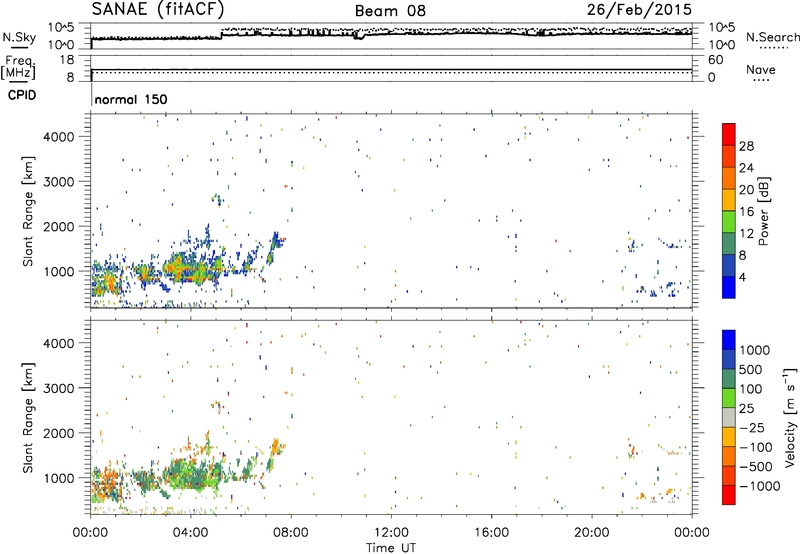Select the Freq. [MHz] axis label
The image size is (800, 554).
pos(19,67)
